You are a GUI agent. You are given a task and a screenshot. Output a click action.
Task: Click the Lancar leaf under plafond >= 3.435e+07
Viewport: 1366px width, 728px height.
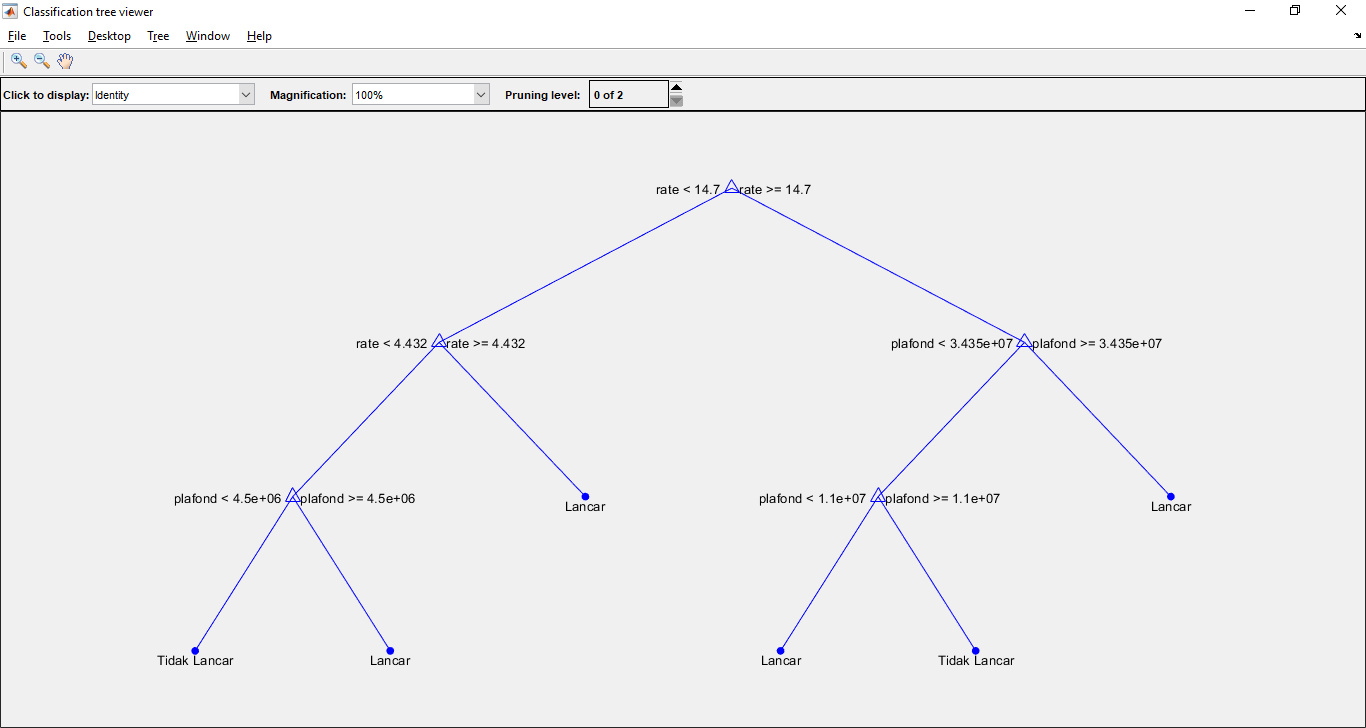(1170, 497)
